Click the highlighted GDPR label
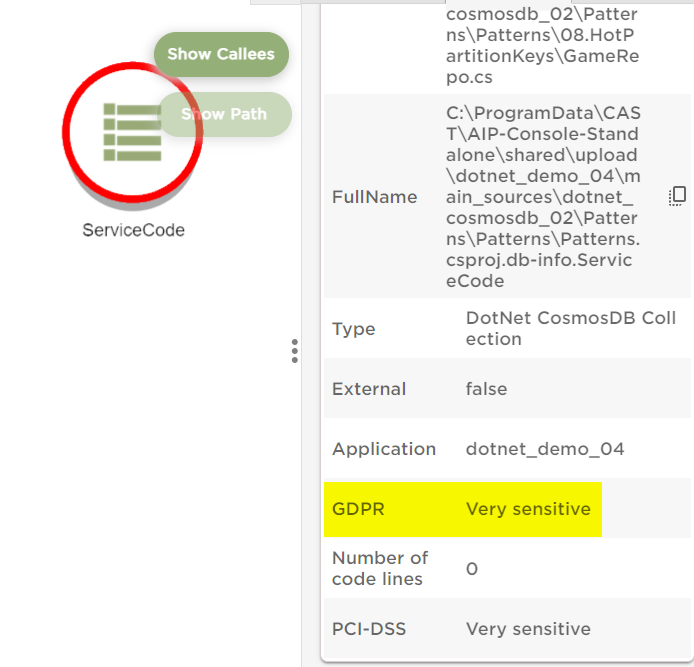 point(358,509)
